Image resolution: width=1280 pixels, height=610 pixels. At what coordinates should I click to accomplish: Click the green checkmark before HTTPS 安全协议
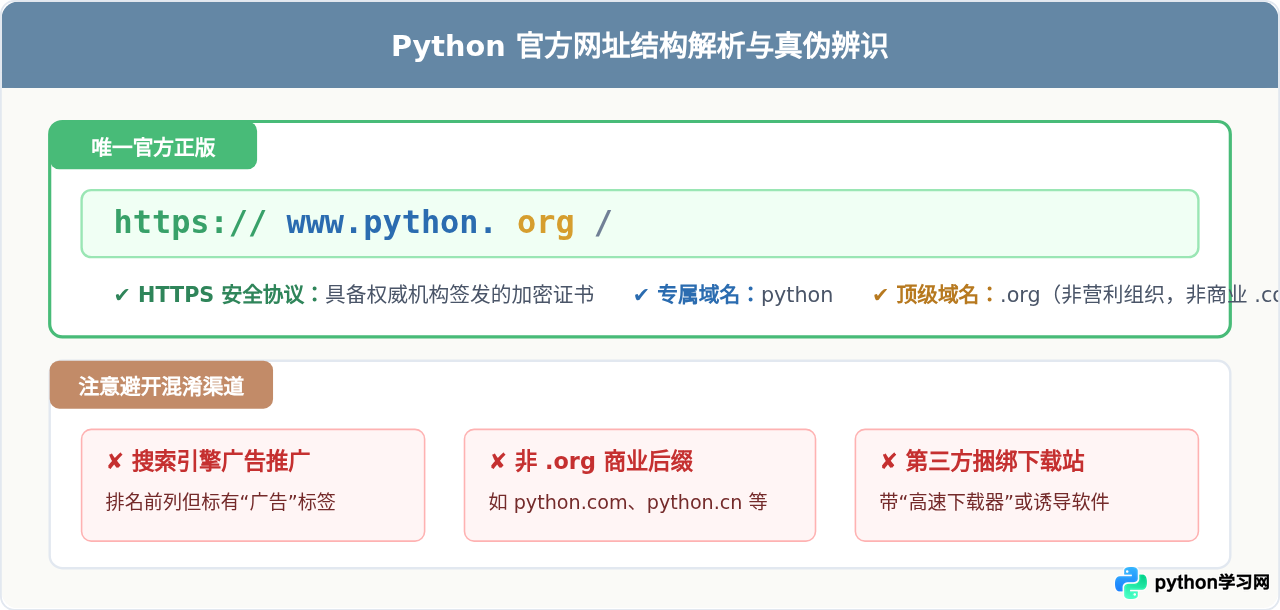[122, 295]
